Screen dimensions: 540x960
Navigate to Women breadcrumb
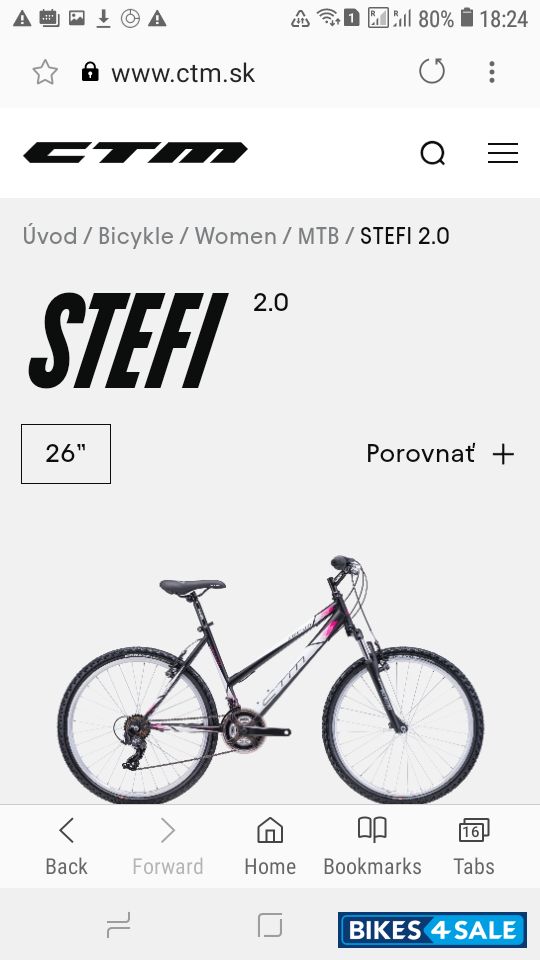click(236, 236)
